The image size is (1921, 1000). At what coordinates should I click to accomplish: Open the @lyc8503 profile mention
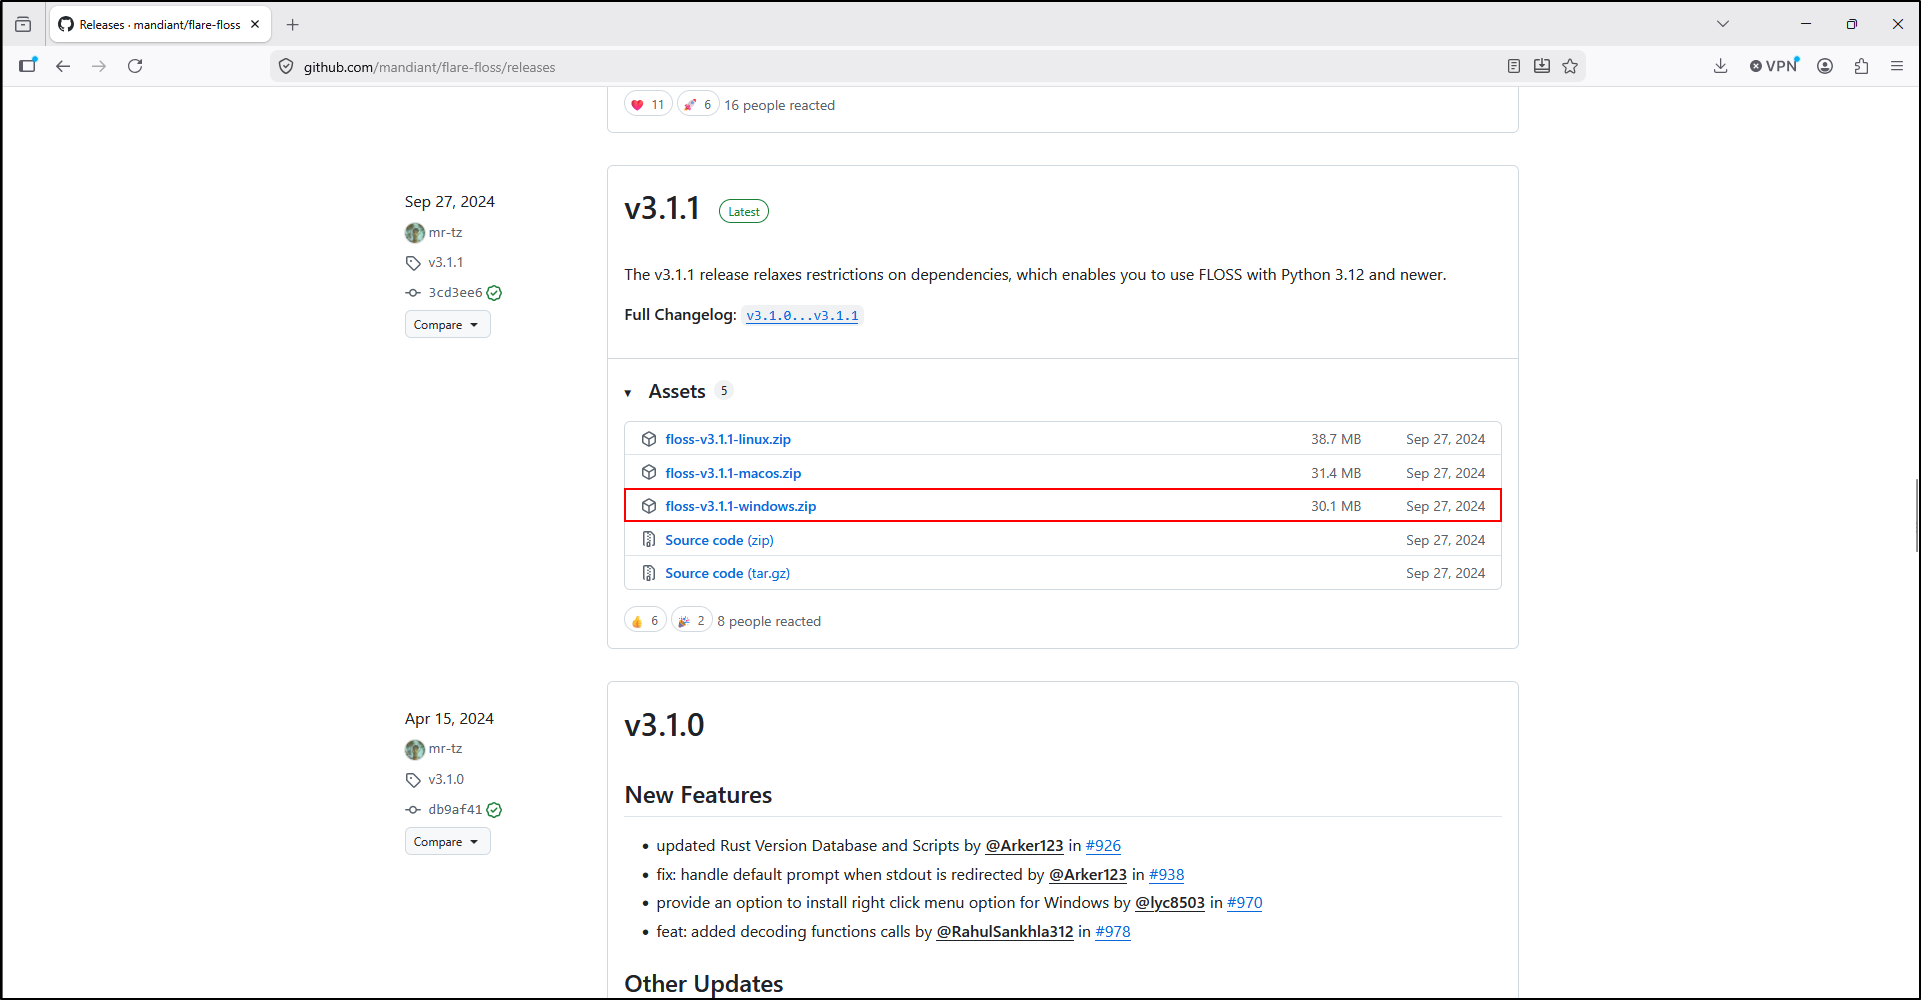[1170, 903]
